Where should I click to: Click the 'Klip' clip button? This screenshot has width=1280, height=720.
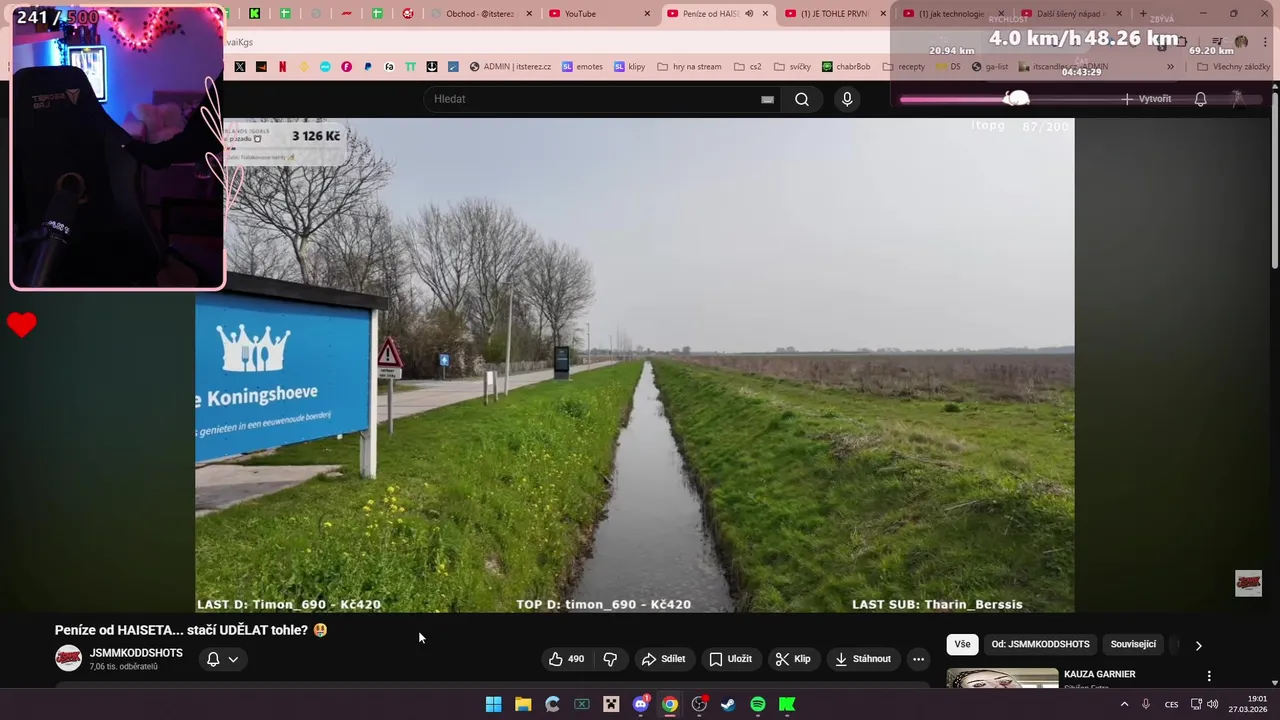coord(793,659)
